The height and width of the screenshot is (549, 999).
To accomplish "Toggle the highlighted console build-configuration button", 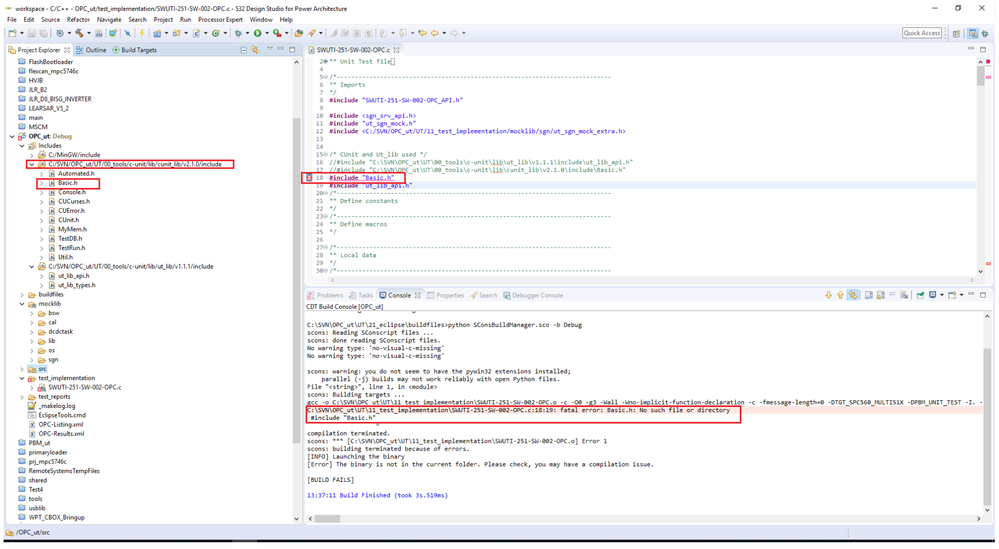I will point(852,295).
